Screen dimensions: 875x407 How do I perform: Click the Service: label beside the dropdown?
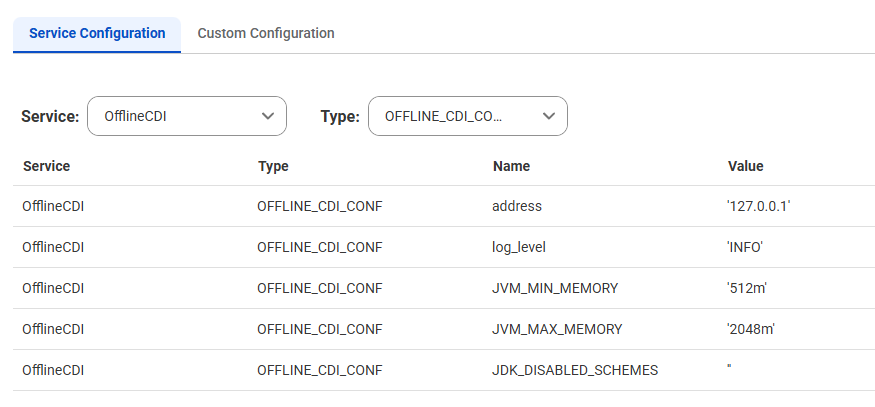50,117
